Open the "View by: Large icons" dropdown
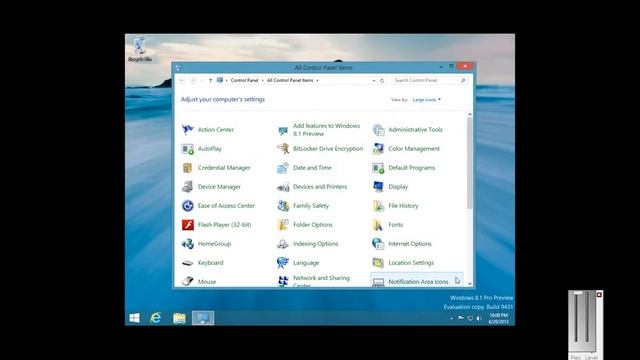640x360 pixels. click(x=427, y=100)
